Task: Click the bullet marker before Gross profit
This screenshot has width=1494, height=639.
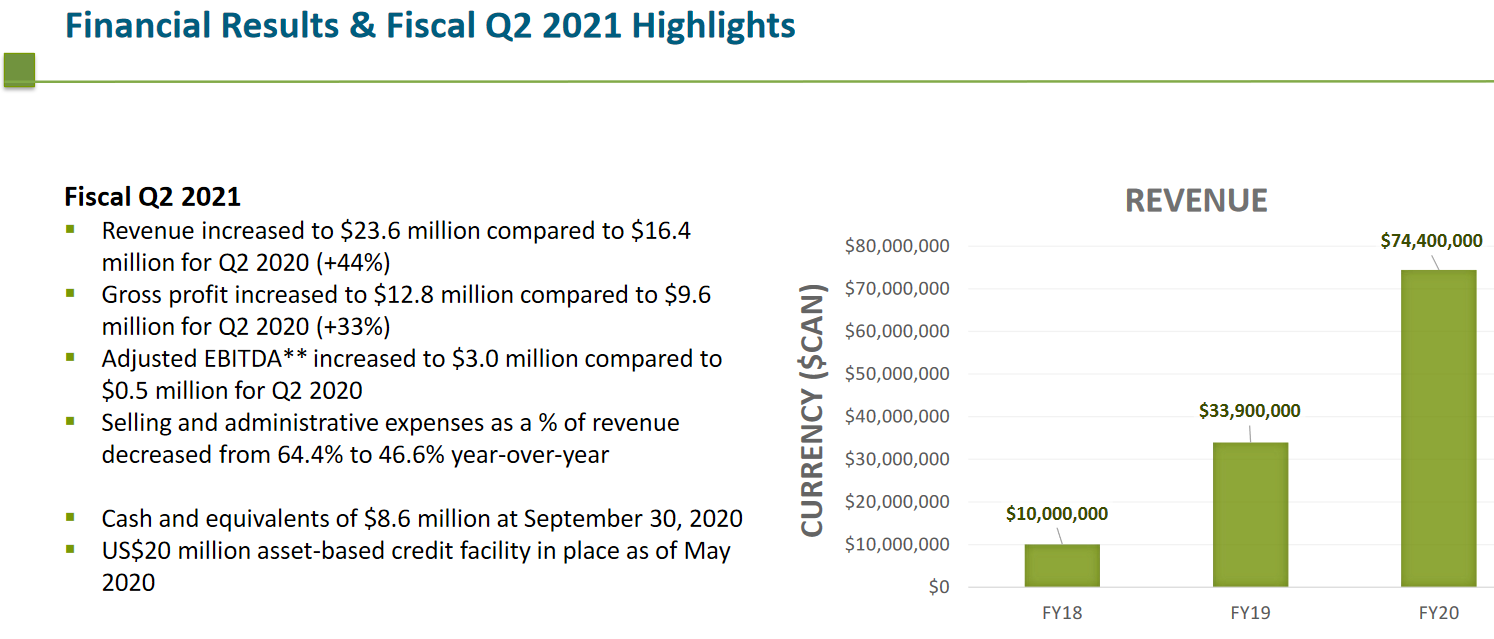Action: pos(71,293)
